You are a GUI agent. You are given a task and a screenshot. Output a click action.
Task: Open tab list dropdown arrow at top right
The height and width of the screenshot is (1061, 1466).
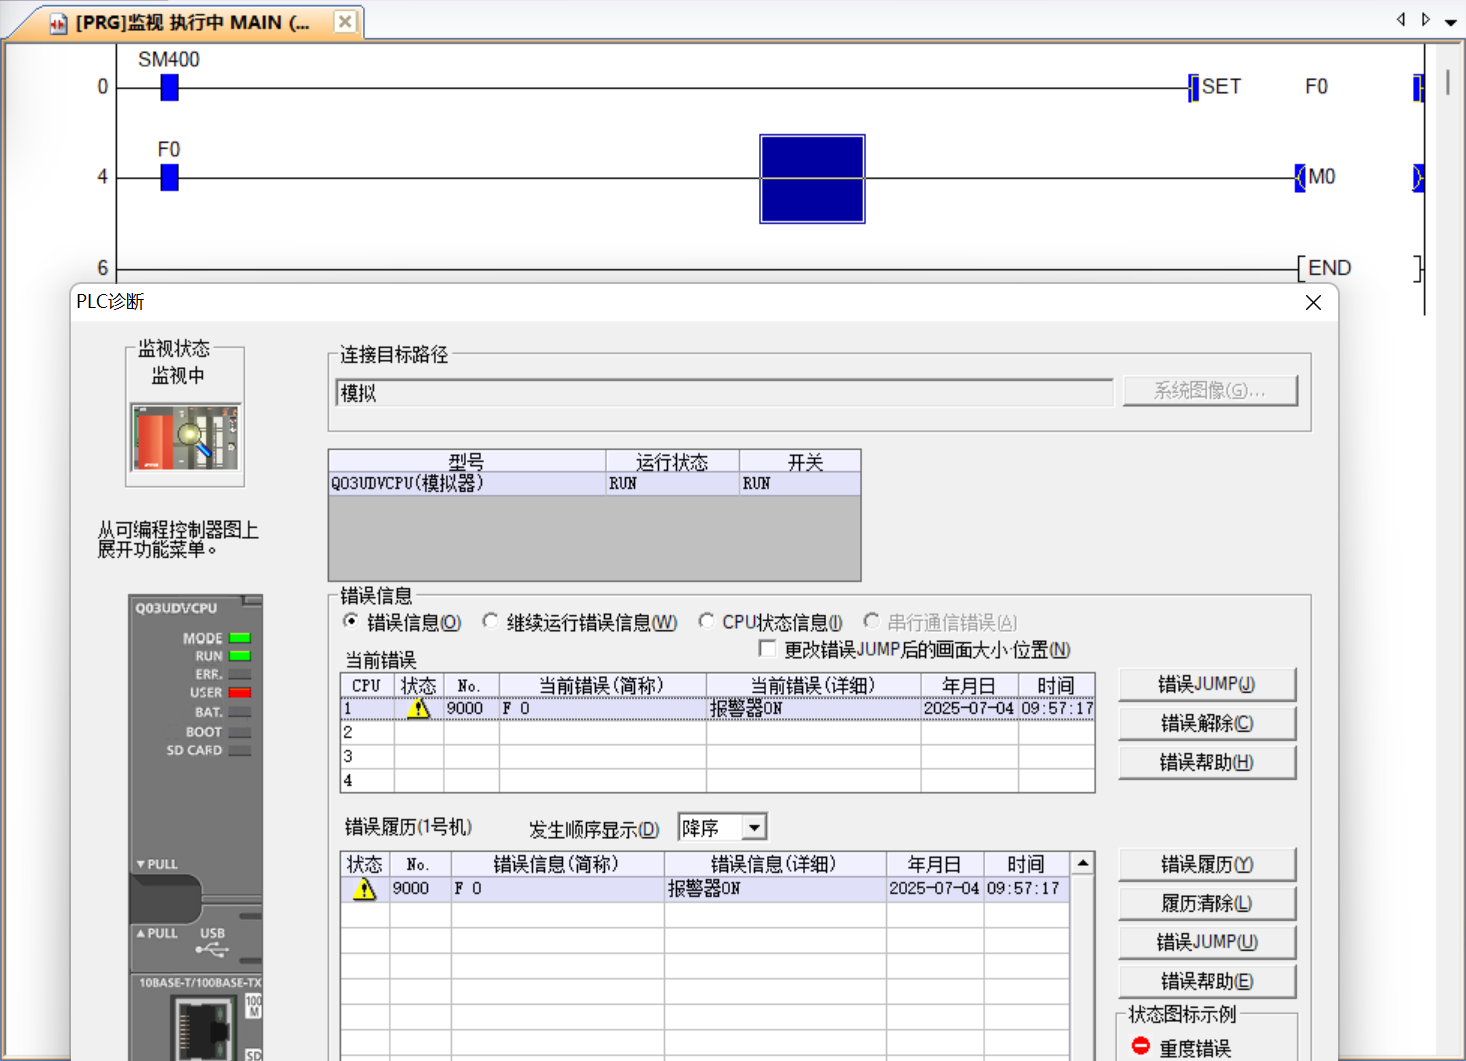point(1450,22)
